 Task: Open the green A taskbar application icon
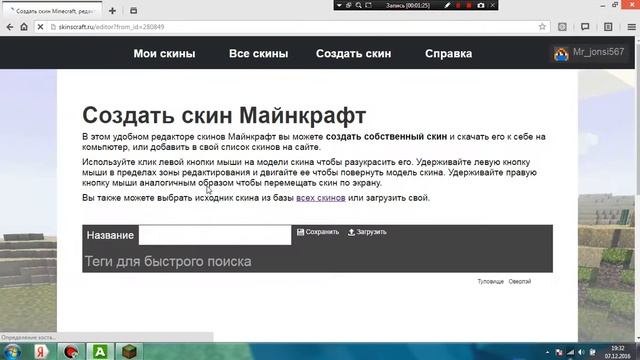(100, 351)
